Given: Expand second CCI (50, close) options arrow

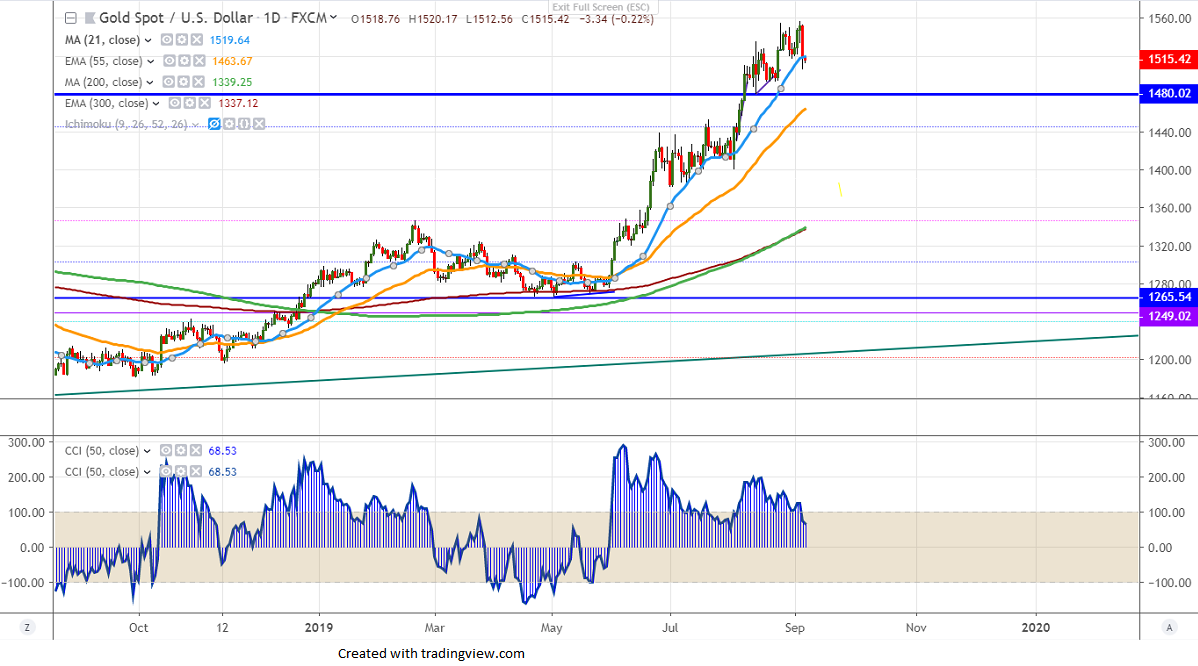Looking at the screenshot, I should click(147, 473).
